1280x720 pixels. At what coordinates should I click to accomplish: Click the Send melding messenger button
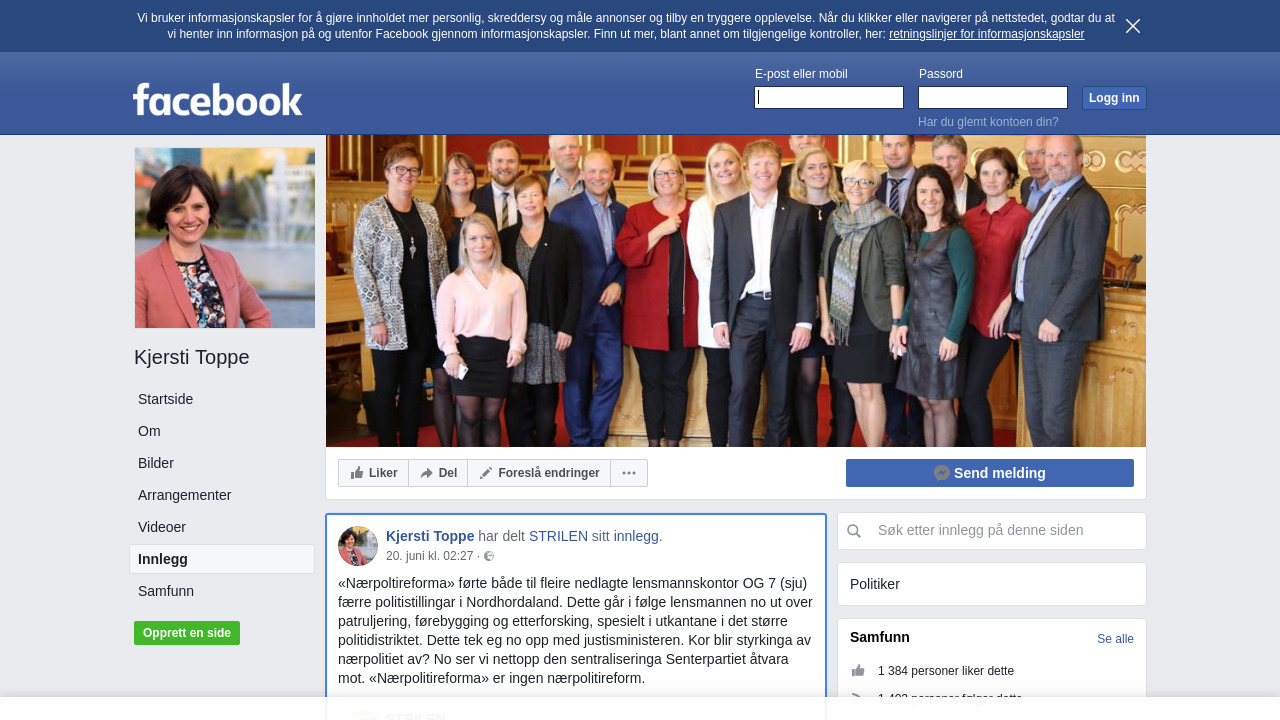(x=990, y=473)
